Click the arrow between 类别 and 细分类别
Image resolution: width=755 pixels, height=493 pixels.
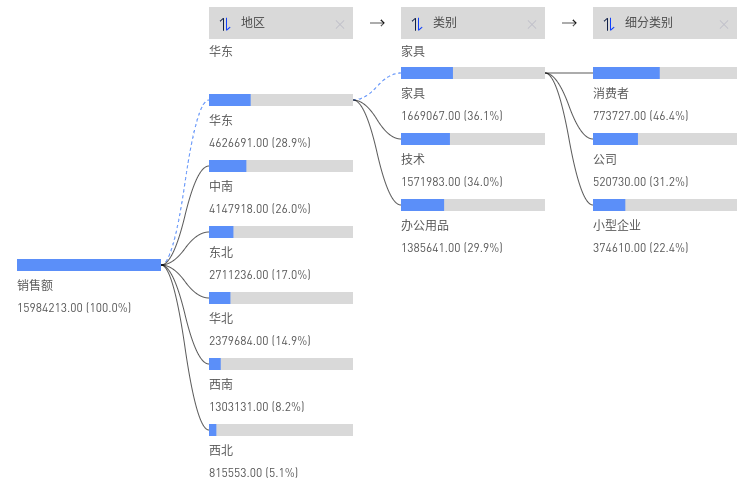tap(569, 22)
